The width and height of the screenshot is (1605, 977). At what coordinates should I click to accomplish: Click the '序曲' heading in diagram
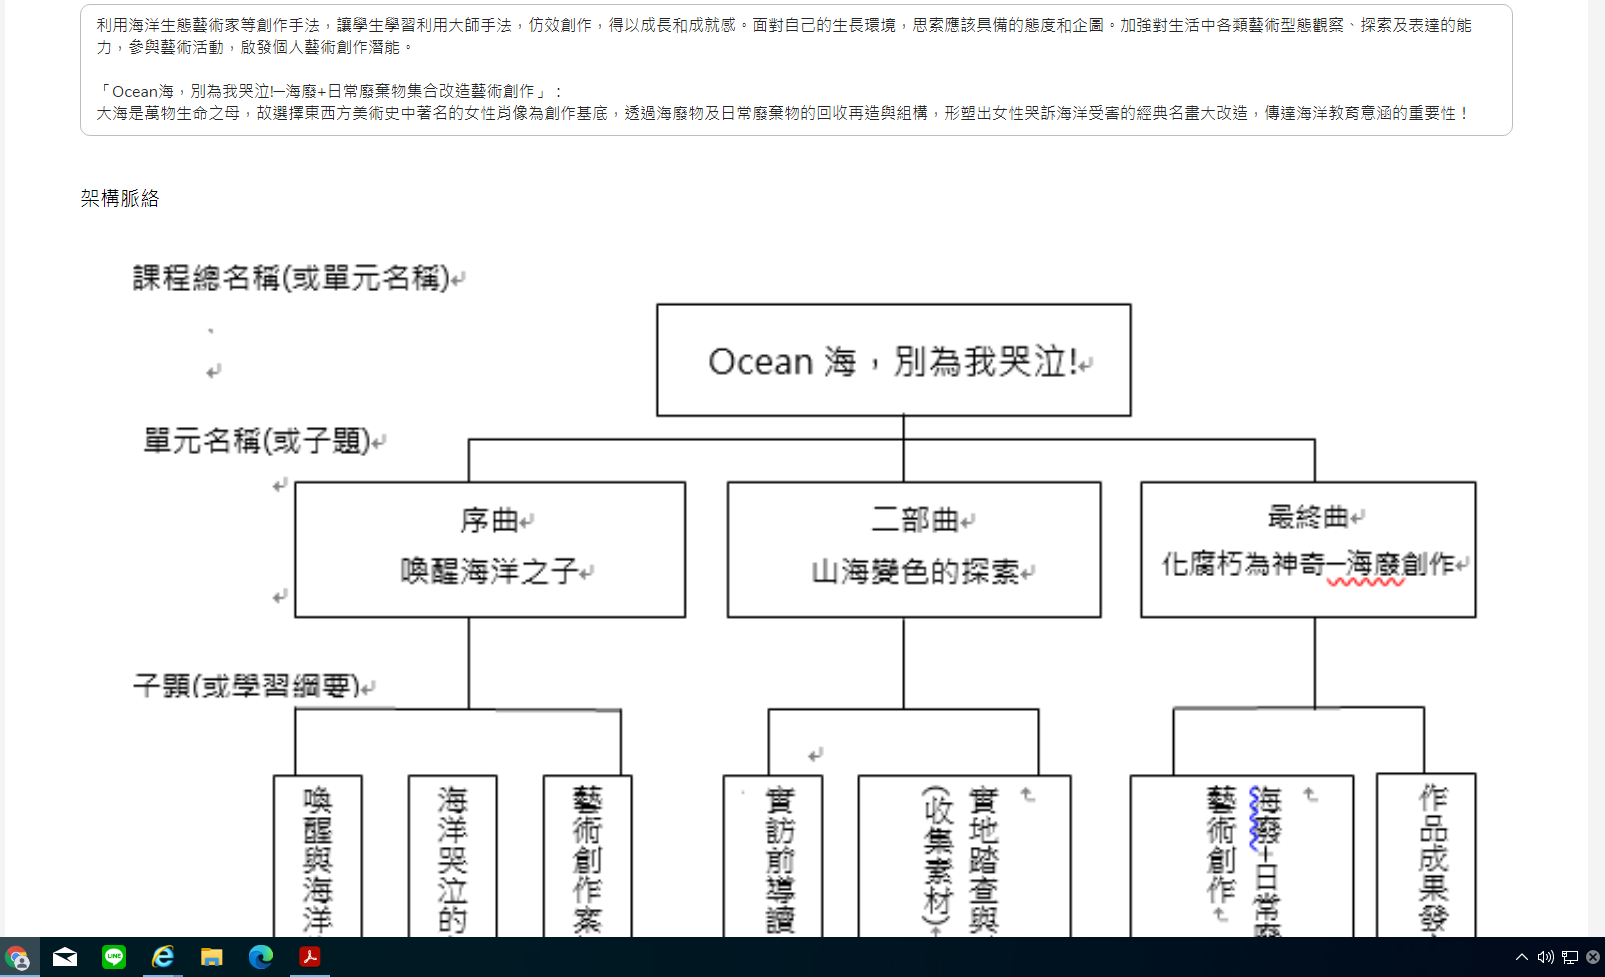489,520
